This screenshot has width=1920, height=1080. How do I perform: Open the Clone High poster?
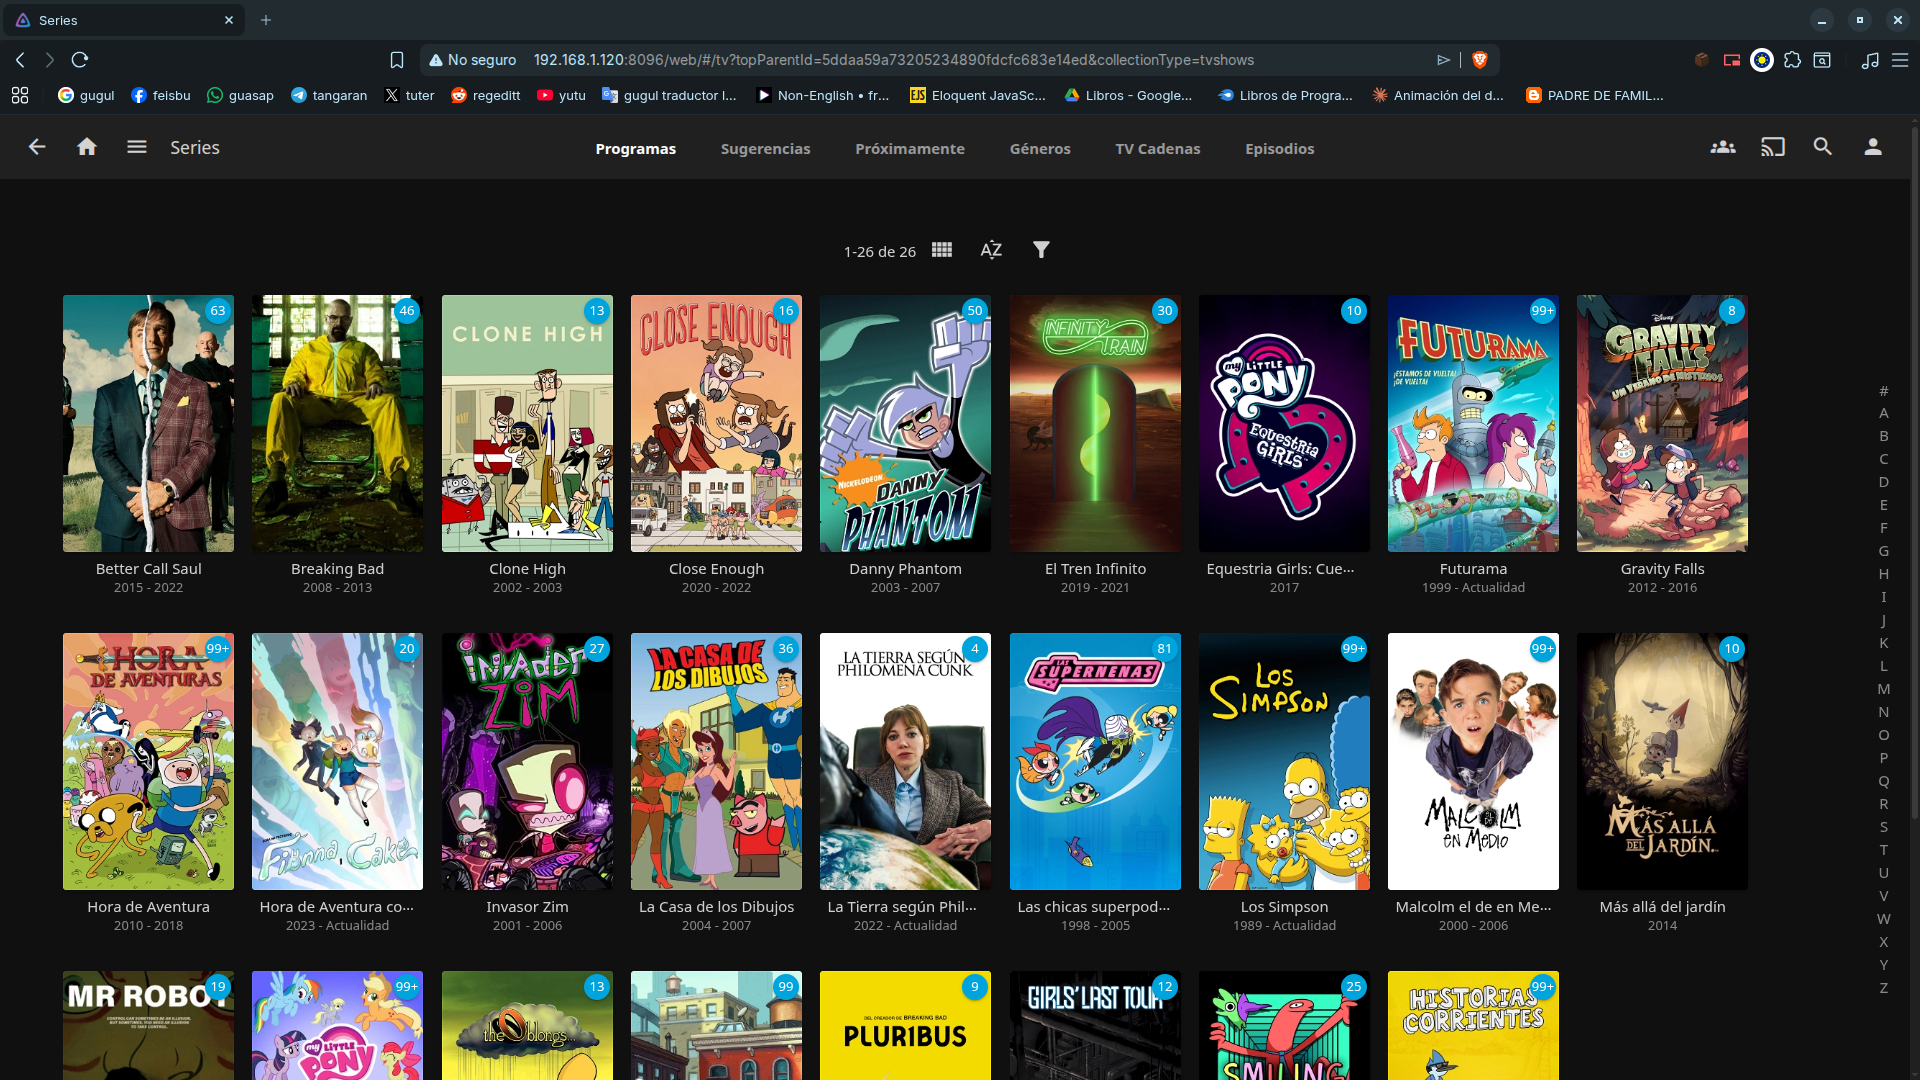click(x=527, y=423)
